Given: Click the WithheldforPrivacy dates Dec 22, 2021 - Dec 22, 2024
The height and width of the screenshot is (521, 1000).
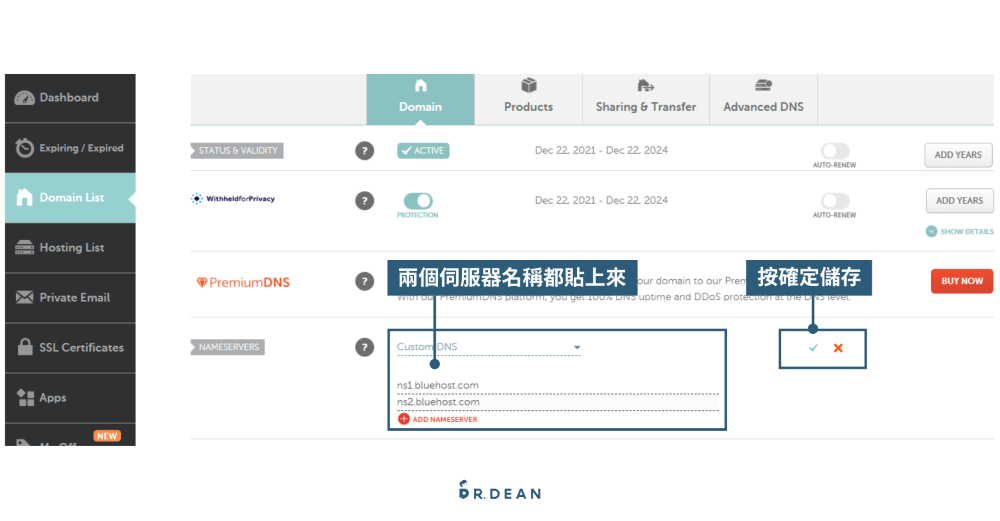Looking at the screenshot, I should (601, 200).
